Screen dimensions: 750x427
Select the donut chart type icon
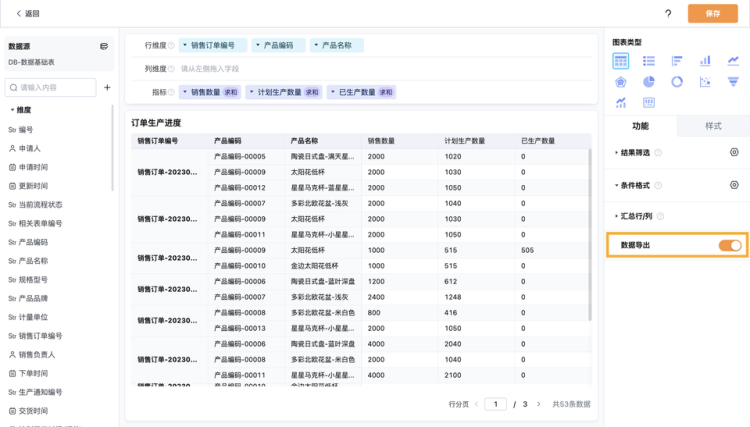point(677,82)
